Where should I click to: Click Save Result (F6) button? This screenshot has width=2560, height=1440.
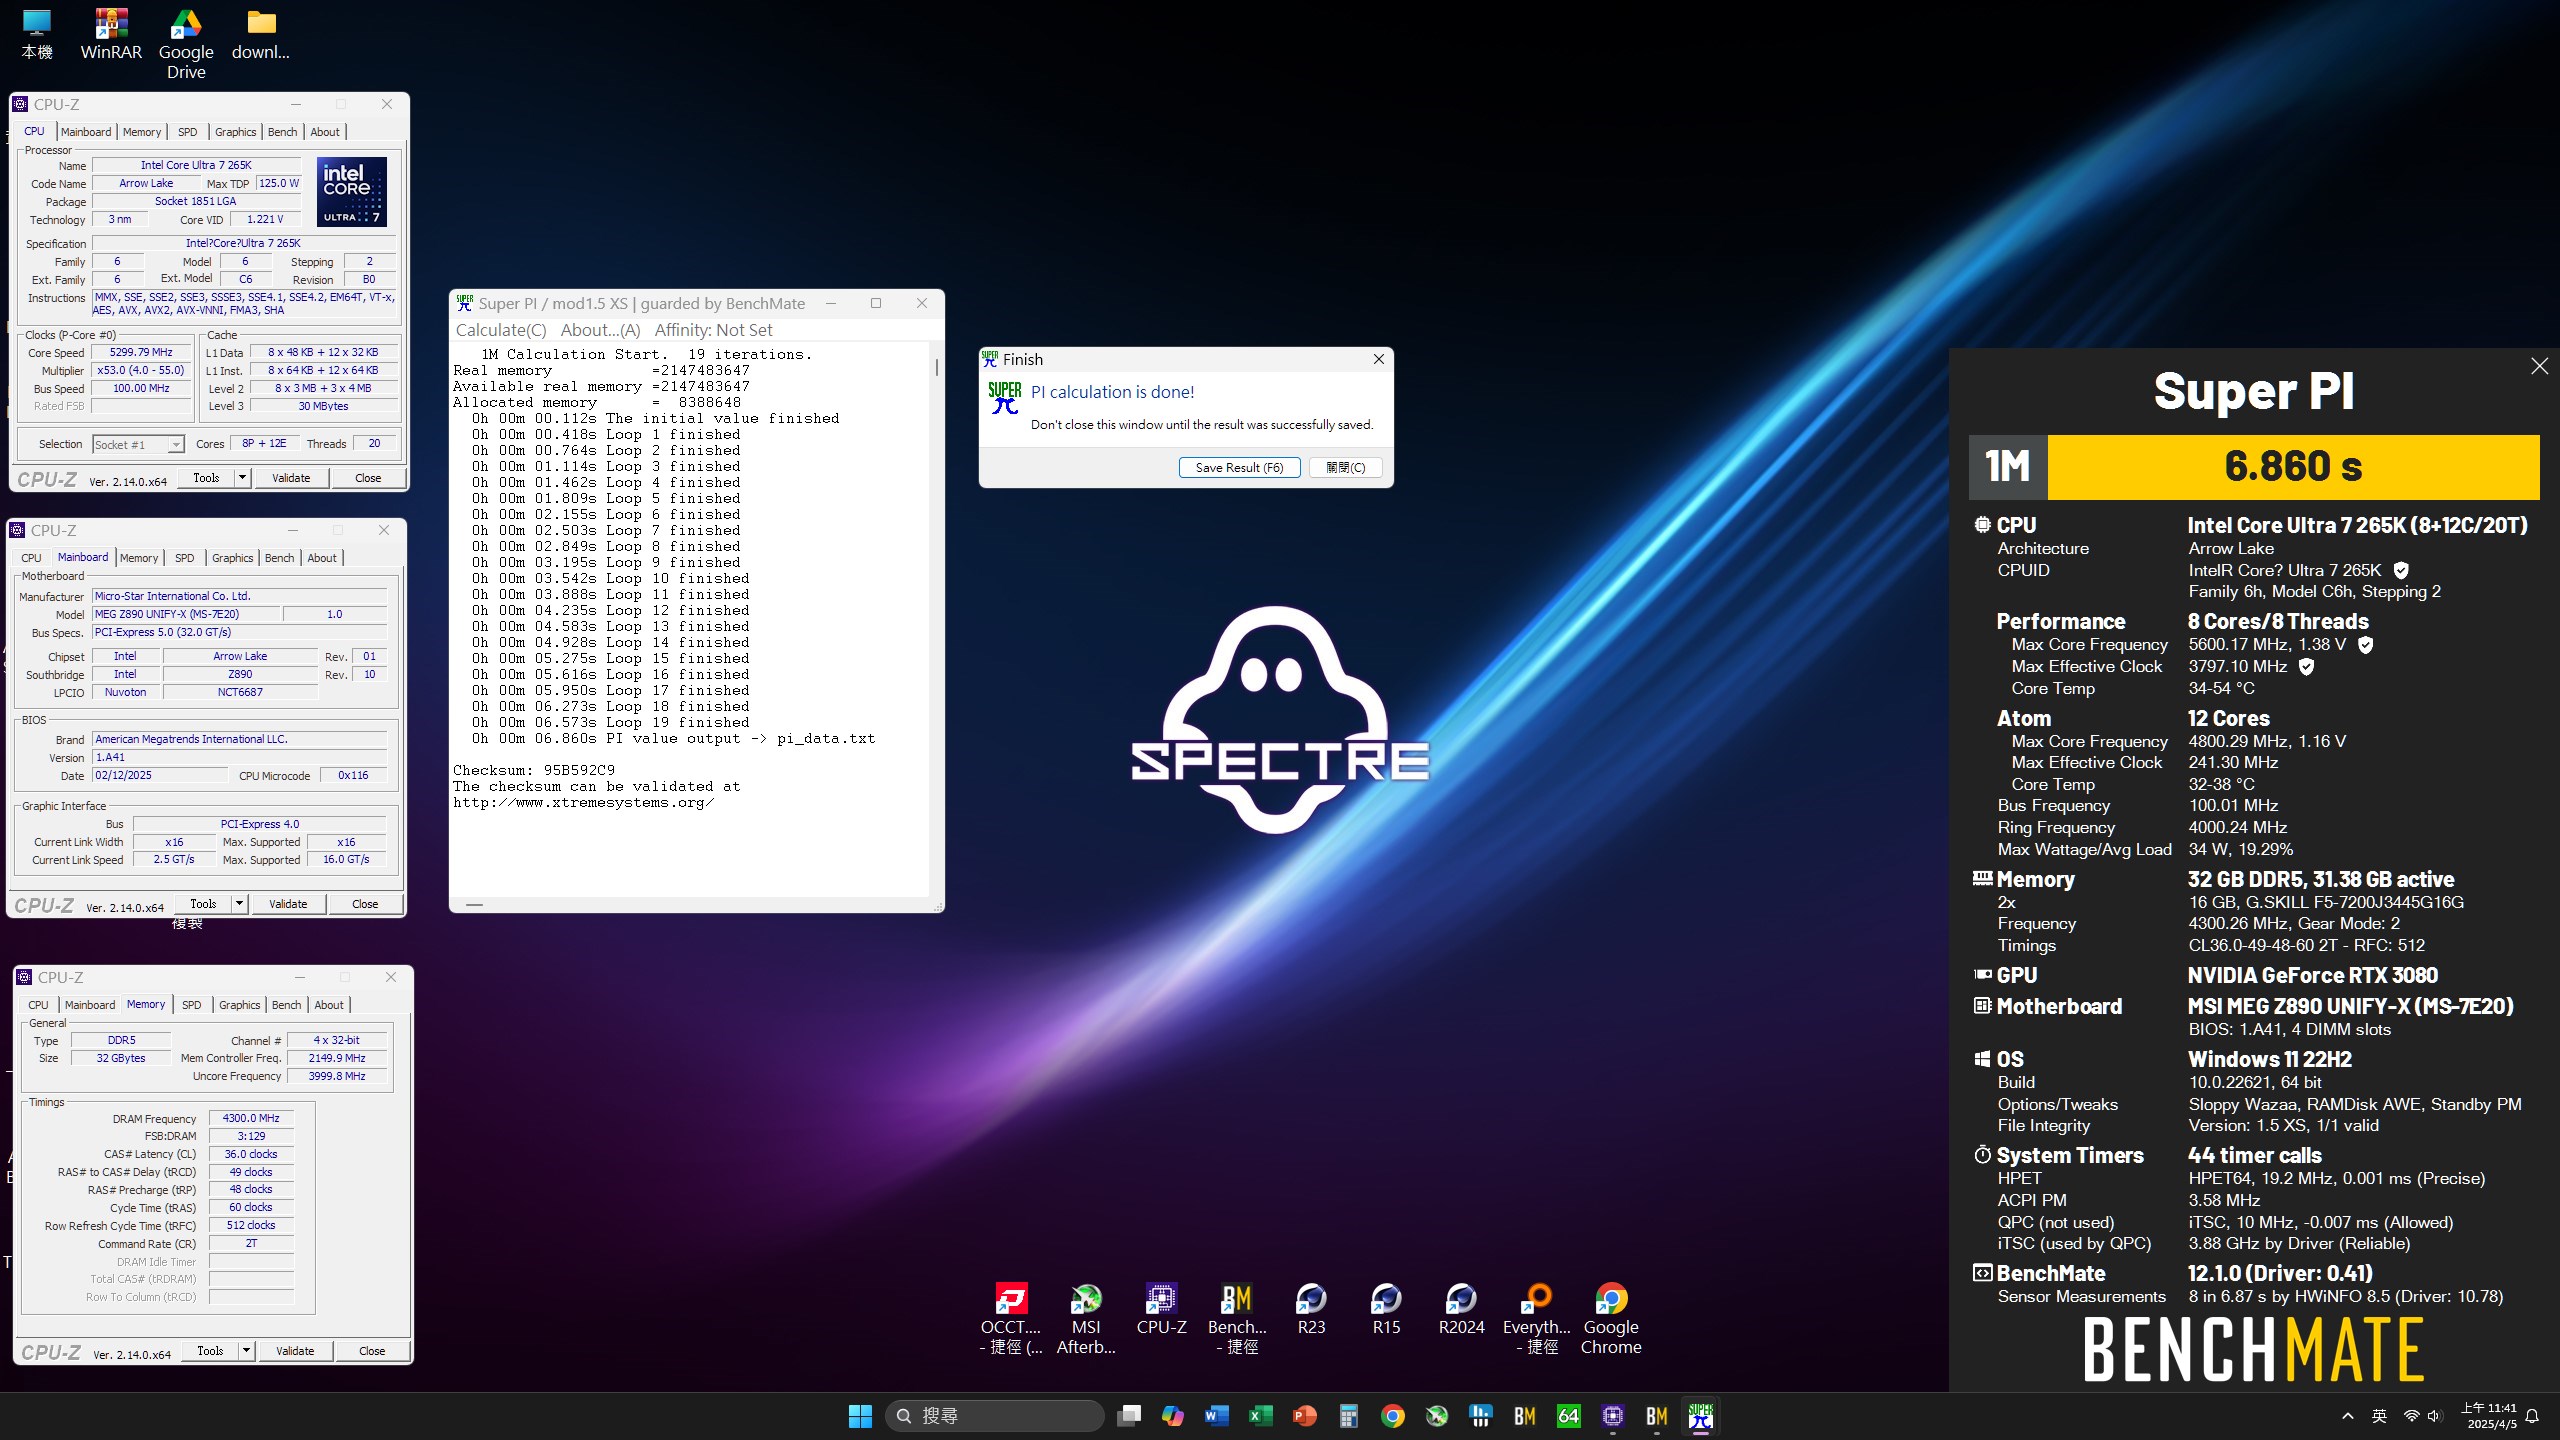click(1239, 467)
